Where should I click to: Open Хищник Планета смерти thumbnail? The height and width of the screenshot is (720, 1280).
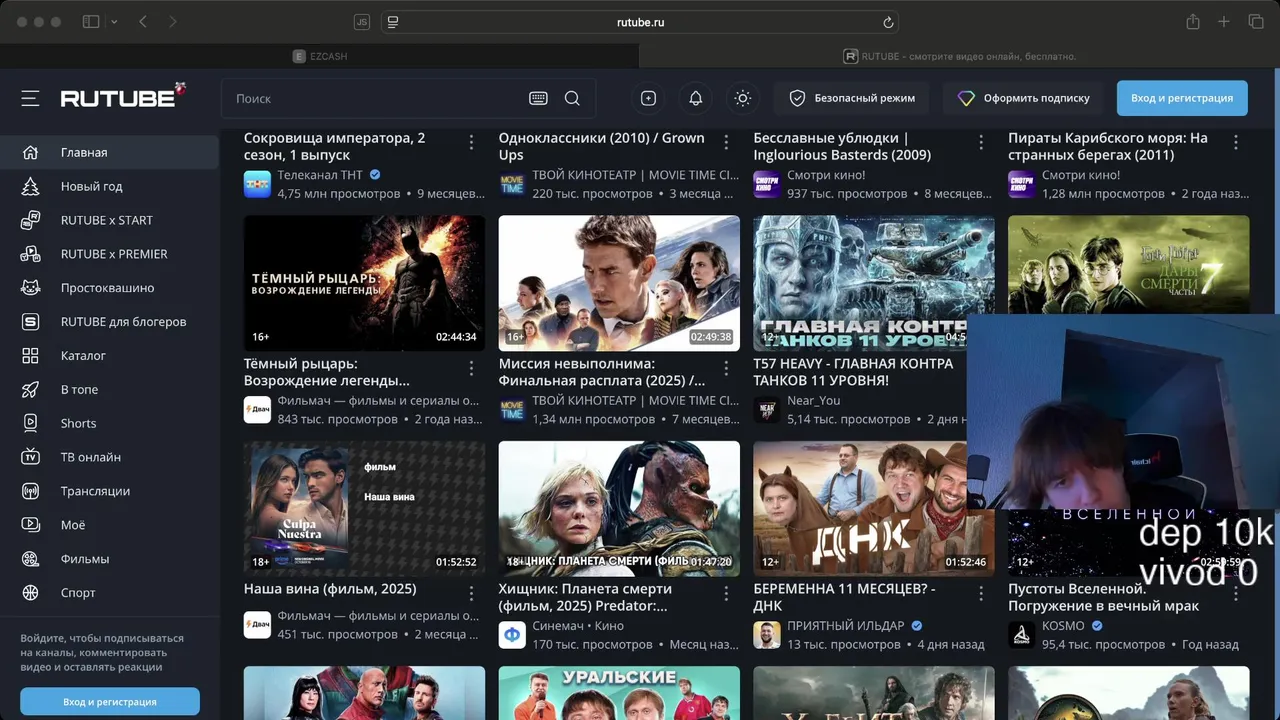pyautogui.click(x=619, y=508)
